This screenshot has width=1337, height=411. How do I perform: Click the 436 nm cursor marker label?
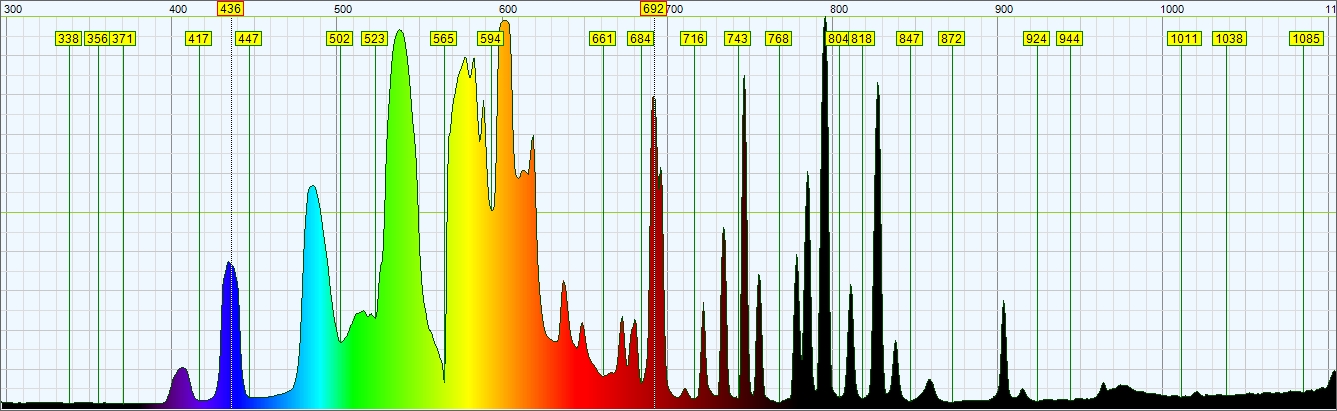tap(230, 8)
